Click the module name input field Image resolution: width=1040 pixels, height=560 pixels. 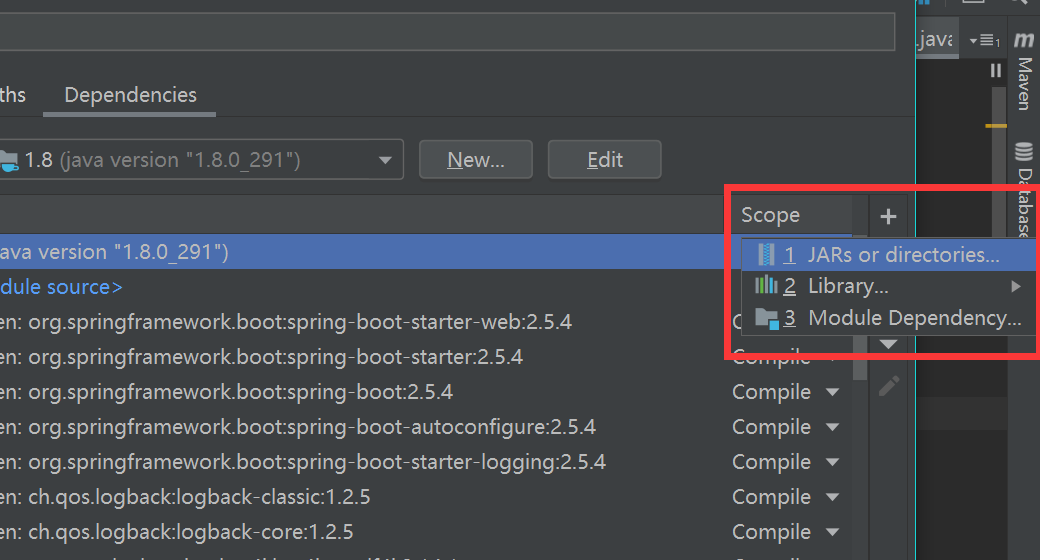(x=447, y=31)
